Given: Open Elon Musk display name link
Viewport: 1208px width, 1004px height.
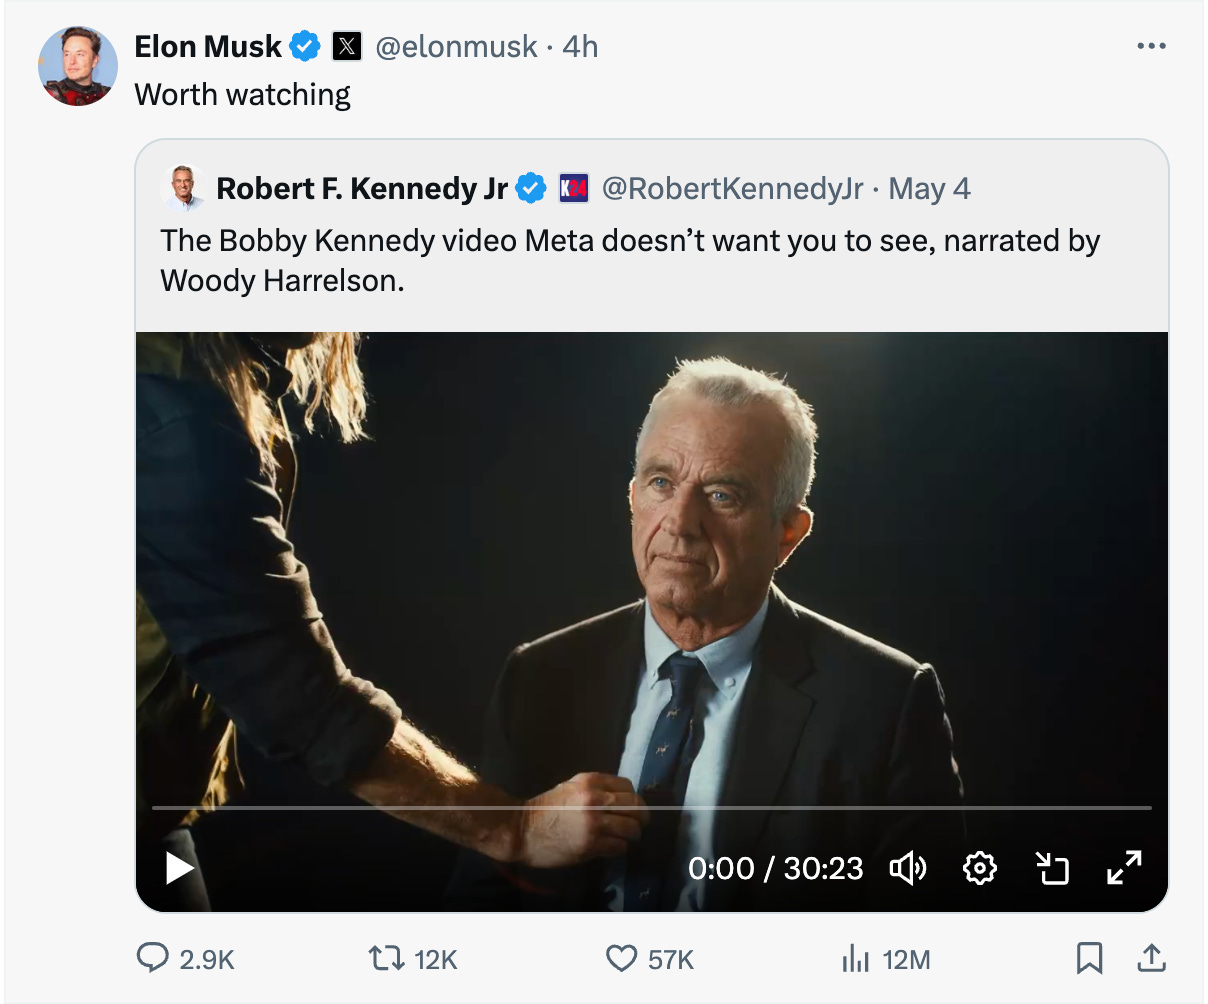Looking at the screenshot, I should [208, 46].
